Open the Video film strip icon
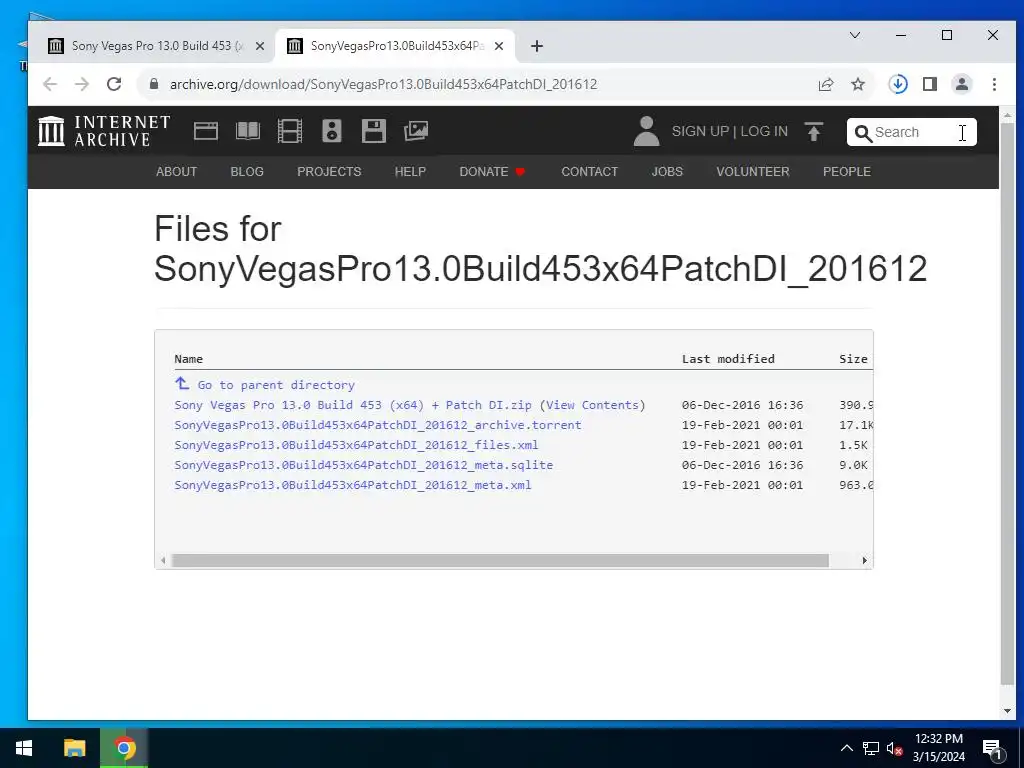 (289, 131)
